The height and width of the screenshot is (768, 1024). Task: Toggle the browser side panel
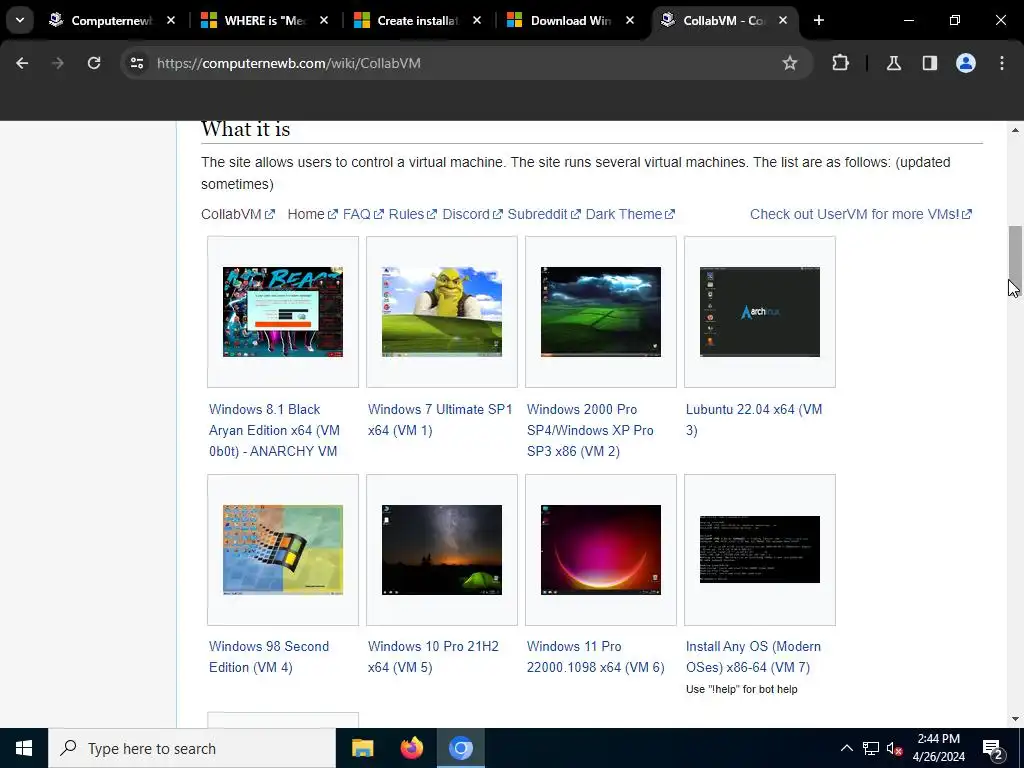click(930, 63)
